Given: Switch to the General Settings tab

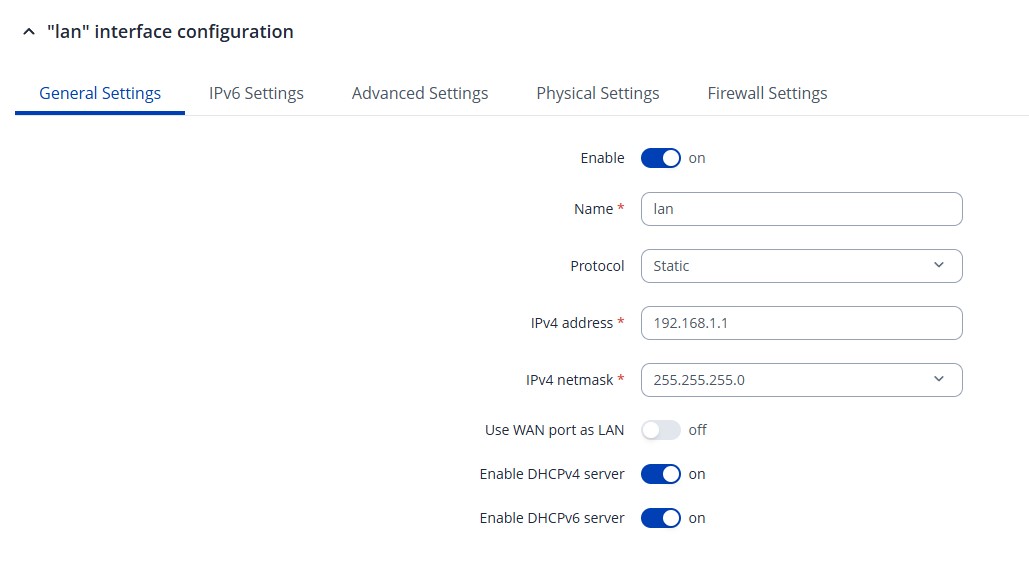Looking at the screenshot, I should pos(100,93).
